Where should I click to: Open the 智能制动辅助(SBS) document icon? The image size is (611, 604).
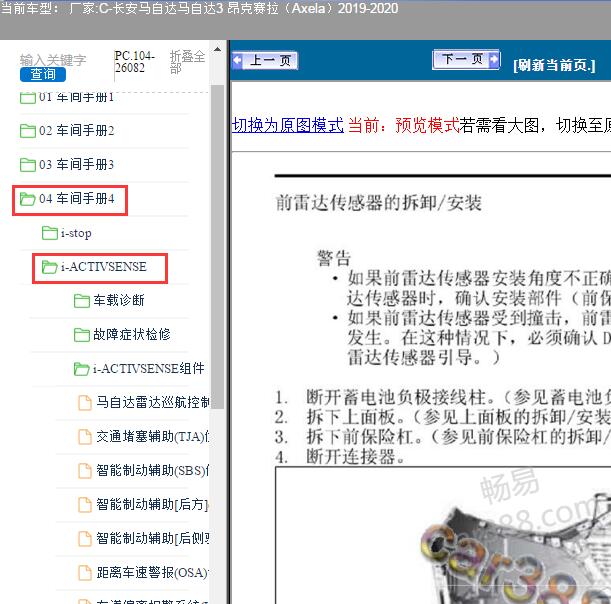coord(85,471)
